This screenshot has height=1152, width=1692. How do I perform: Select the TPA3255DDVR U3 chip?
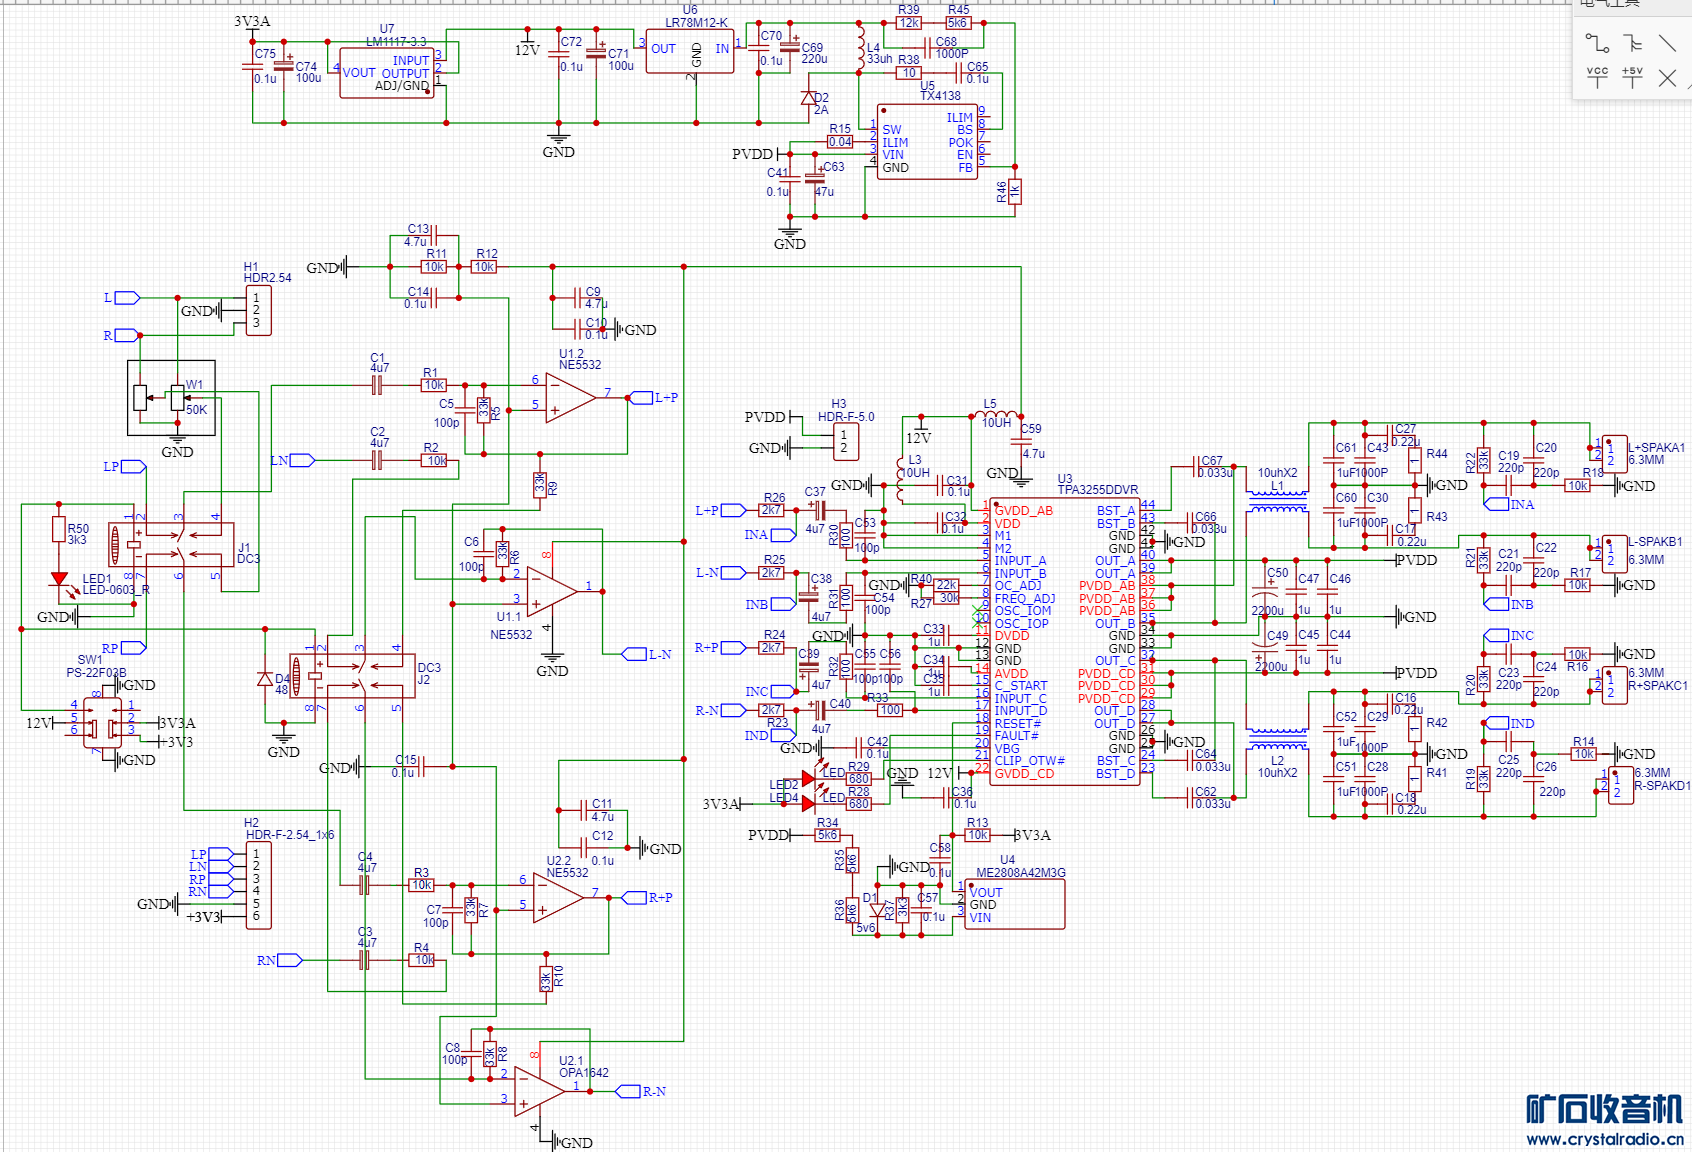[1065, 642]
